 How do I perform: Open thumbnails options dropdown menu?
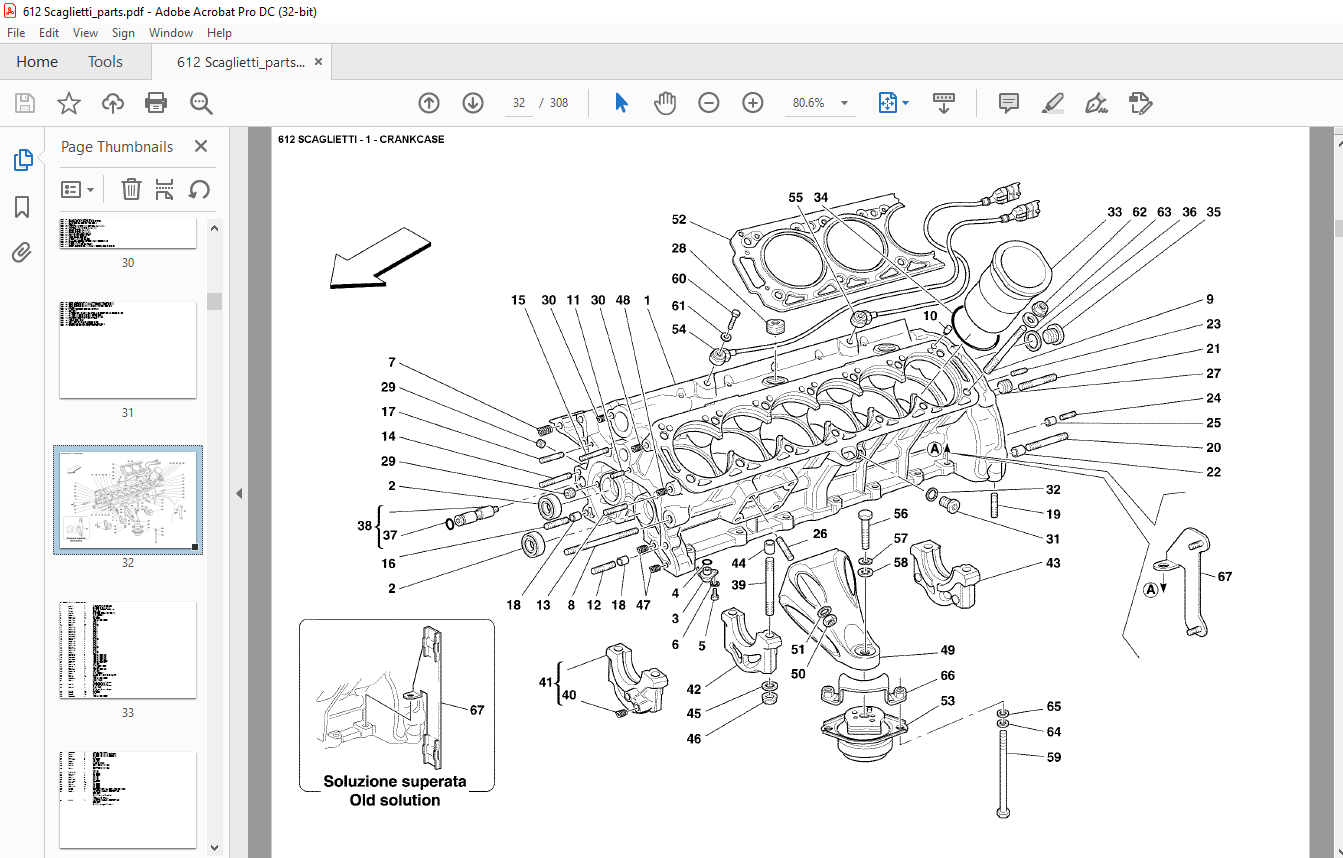[x=78, y=189]
